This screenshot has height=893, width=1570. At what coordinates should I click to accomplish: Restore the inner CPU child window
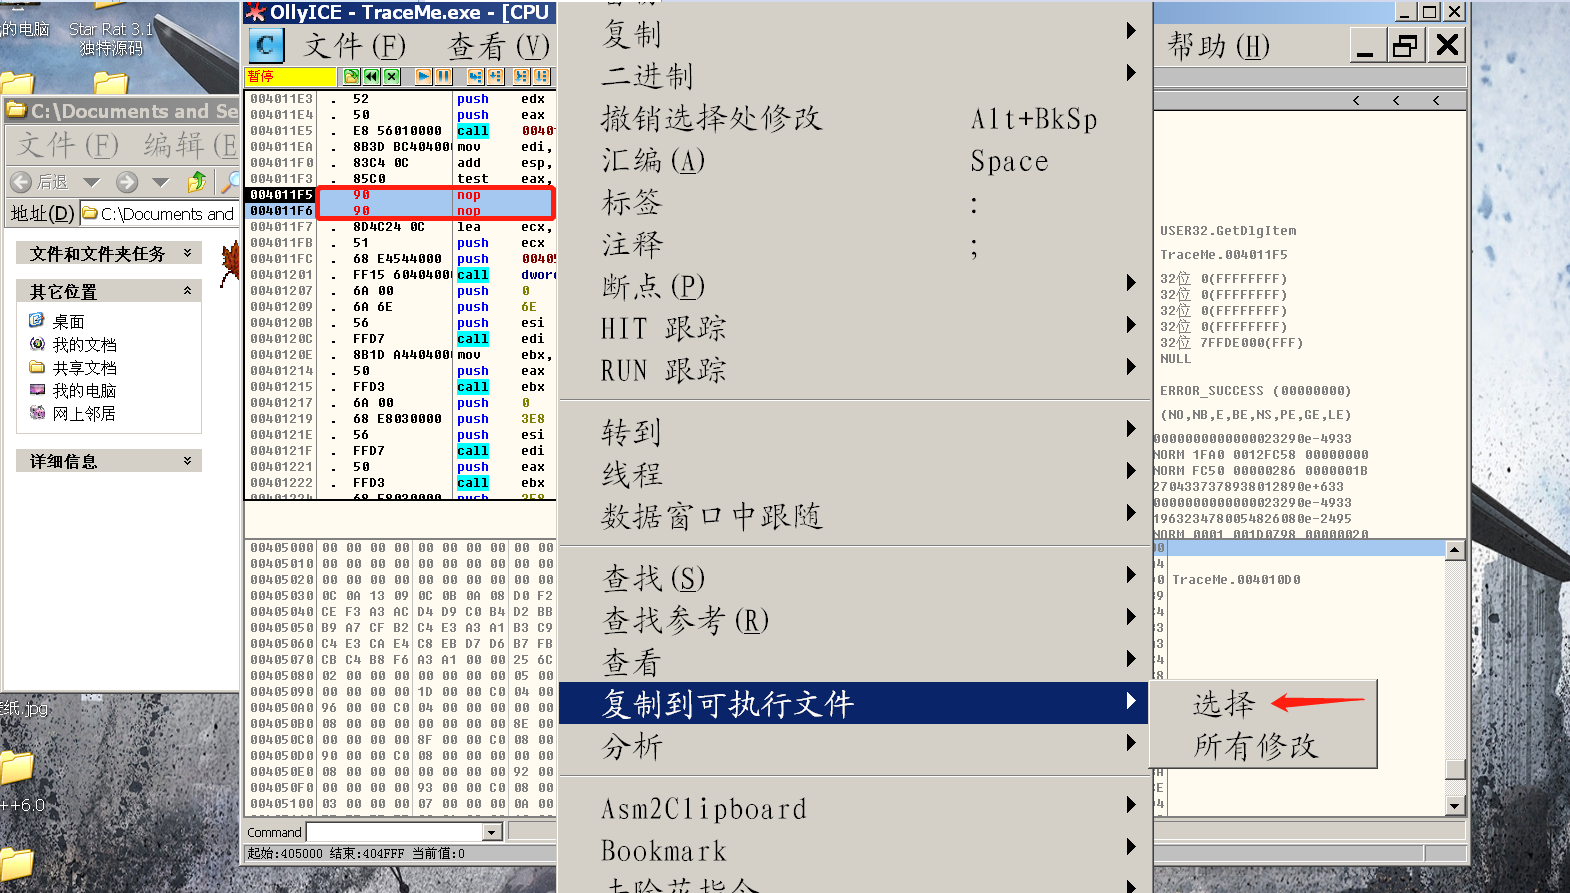pos(1406,45)
